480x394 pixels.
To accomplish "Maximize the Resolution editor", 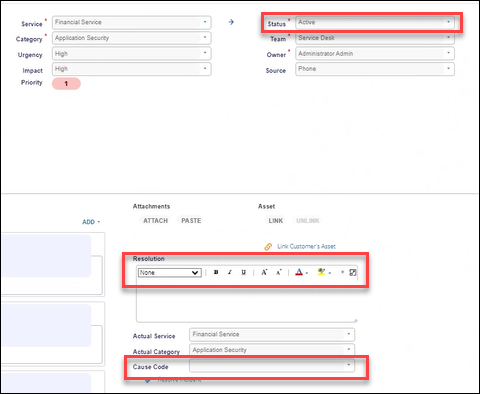I will point(353,272).
